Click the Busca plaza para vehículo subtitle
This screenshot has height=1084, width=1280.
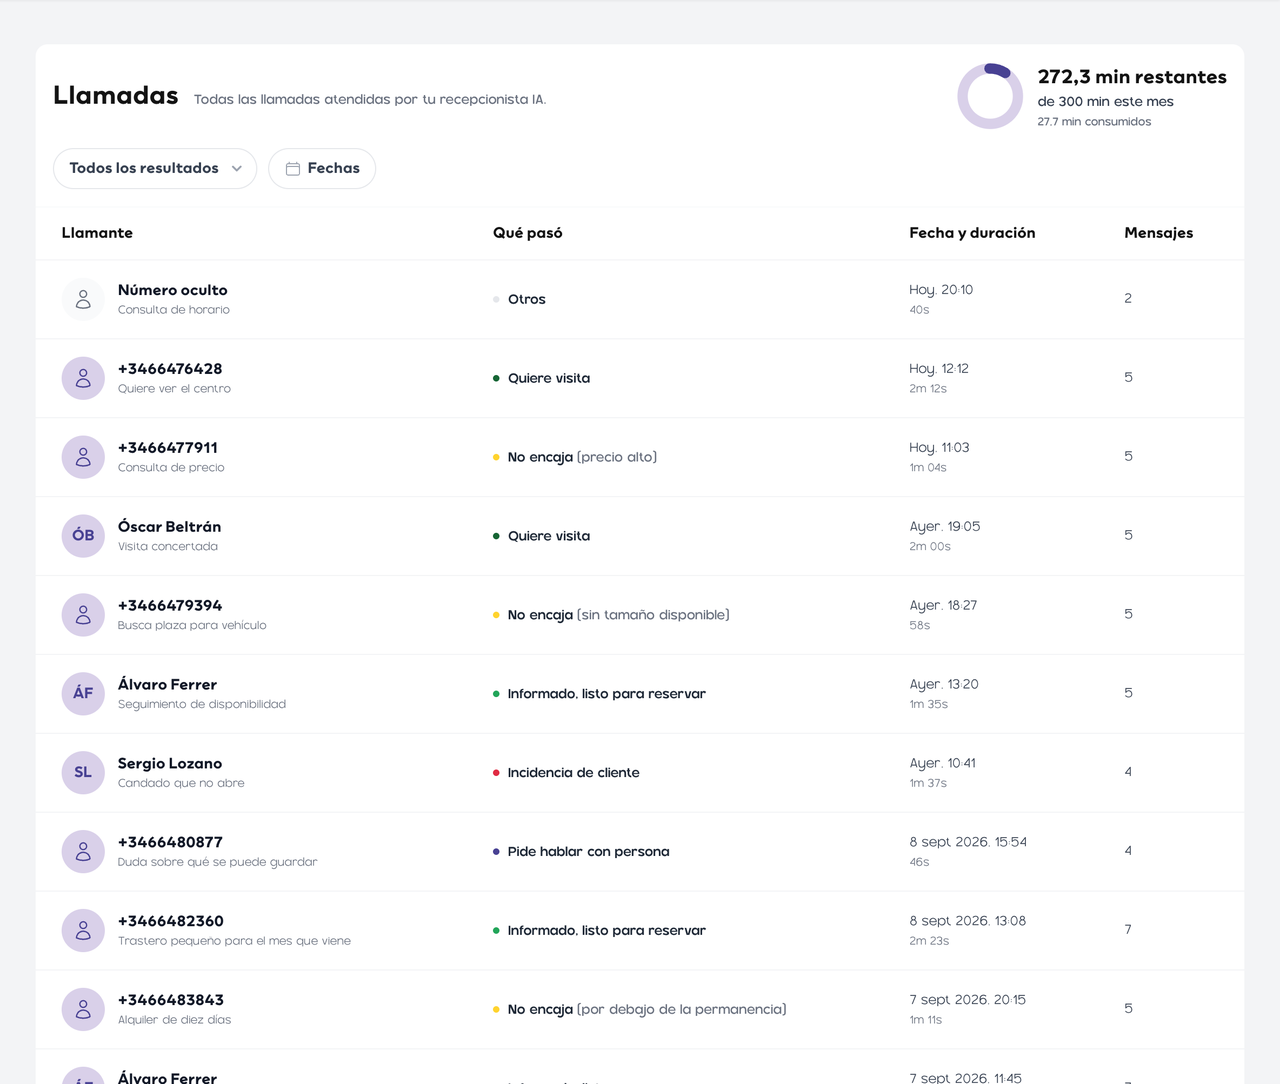point(192,625)
